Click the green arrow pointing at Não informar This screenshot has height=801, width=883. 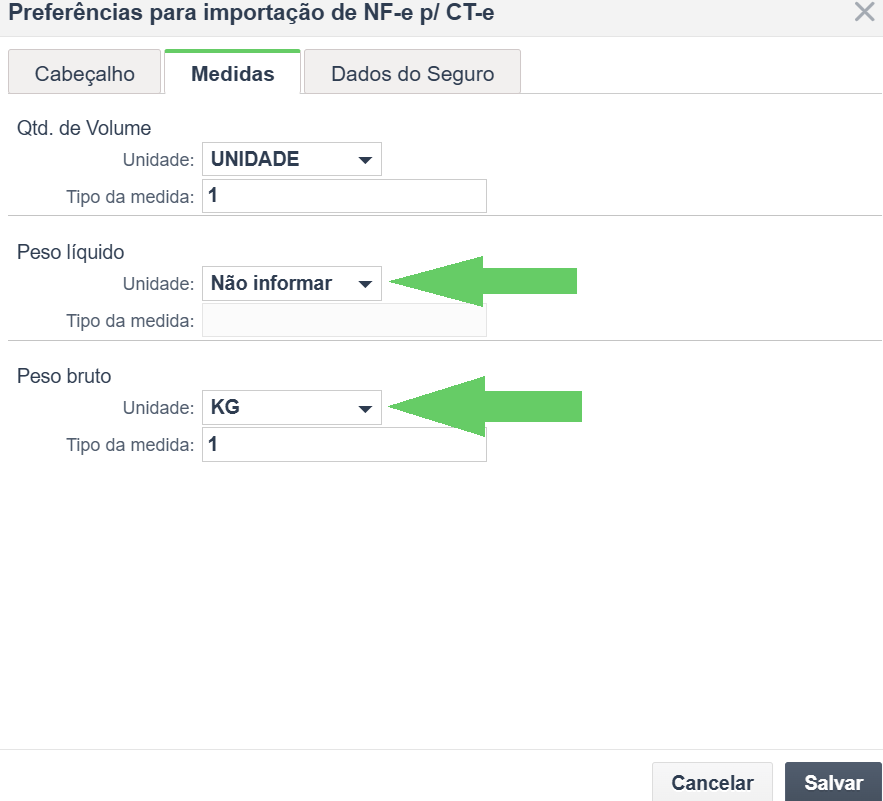click(x=483, y=281)
